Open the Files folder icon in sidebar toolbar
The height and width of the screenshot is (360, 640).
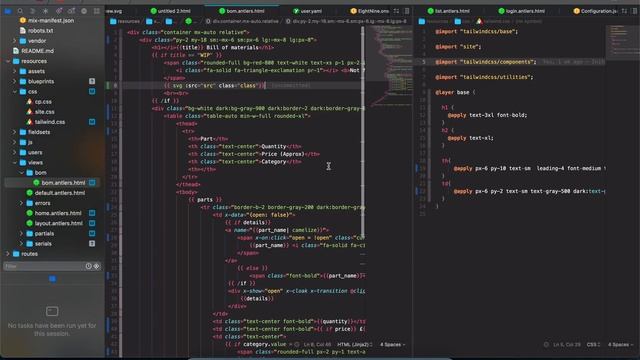pyautogui.click(x=7, y=11)
